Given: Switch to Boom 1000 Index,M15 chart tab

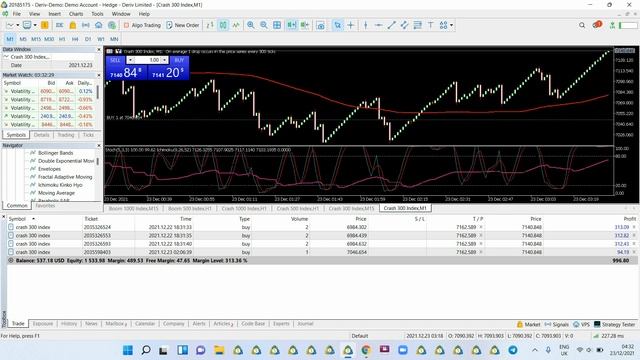Looking at the screenshot, I should click(x=133, y=208).
